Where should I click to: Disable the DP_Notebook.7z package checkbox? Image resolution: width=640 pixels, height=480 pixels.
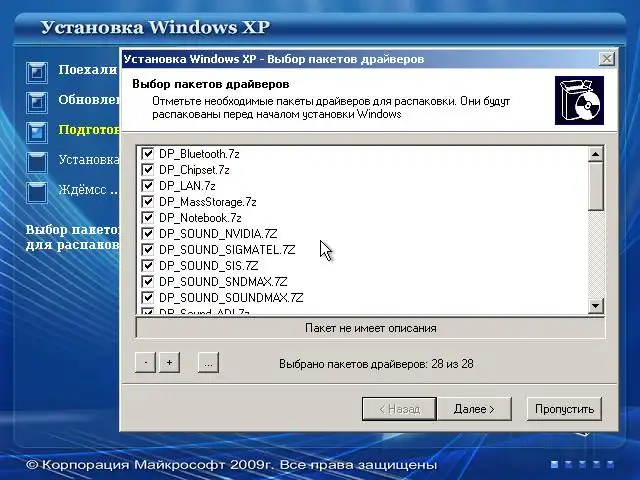coord(147,218)
